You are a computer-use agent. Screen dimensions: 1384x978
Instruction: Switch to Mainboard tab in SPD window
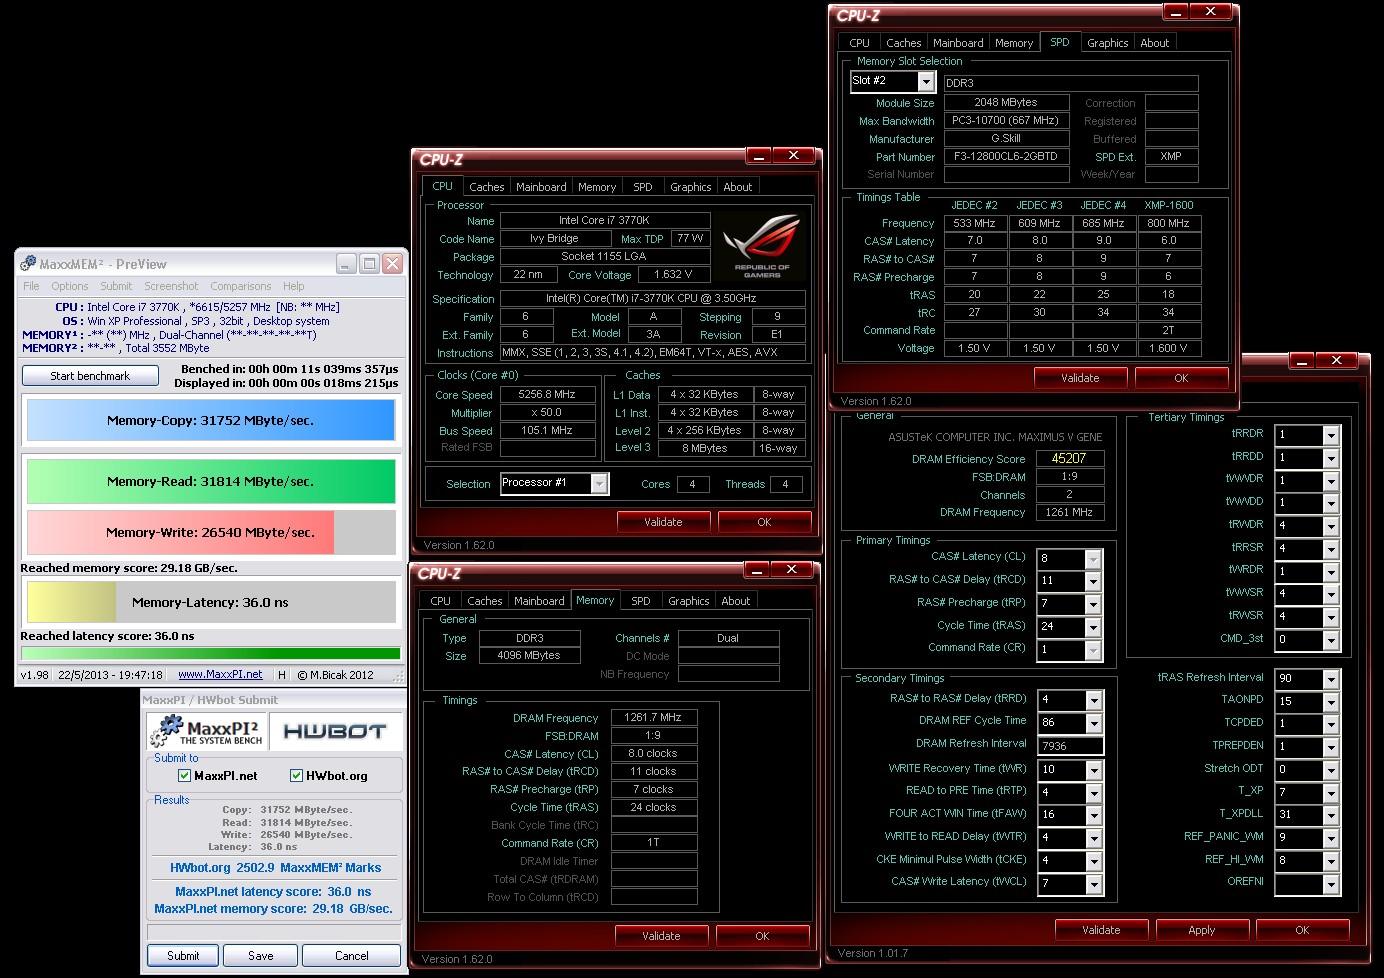(958, 43)
